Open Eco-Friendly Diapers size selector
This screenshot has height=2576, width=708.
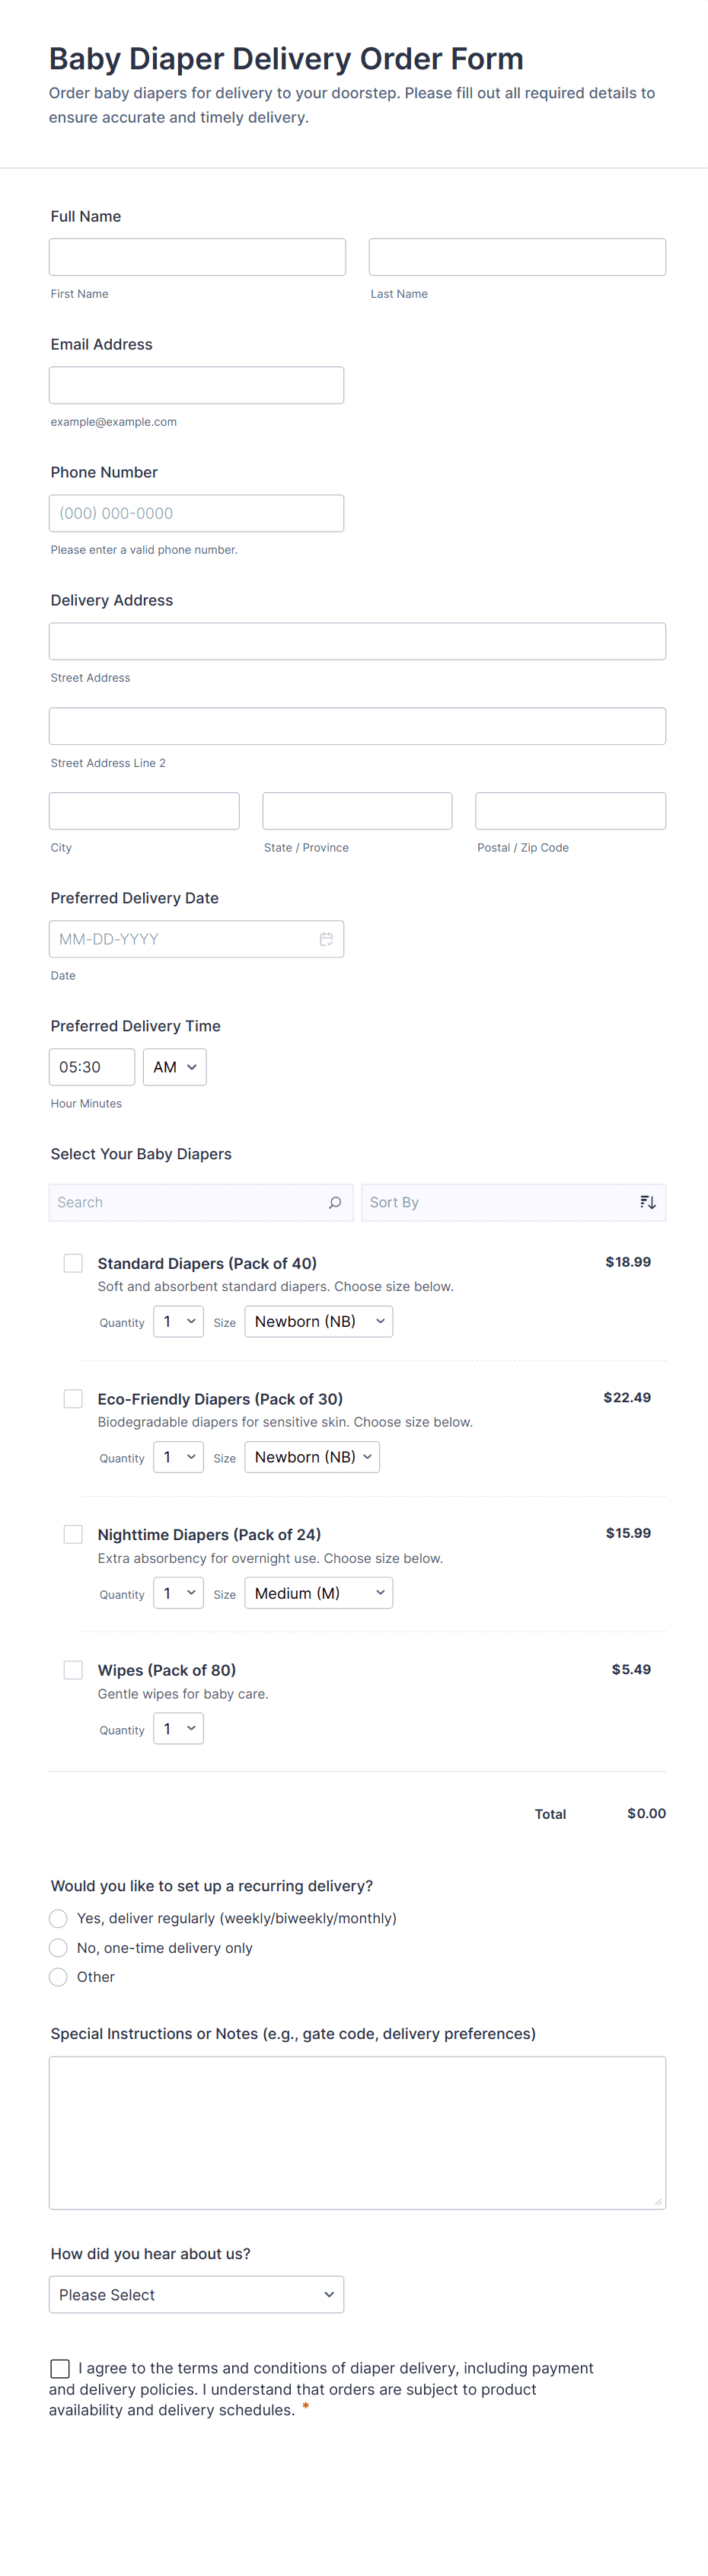[312, 1457]
